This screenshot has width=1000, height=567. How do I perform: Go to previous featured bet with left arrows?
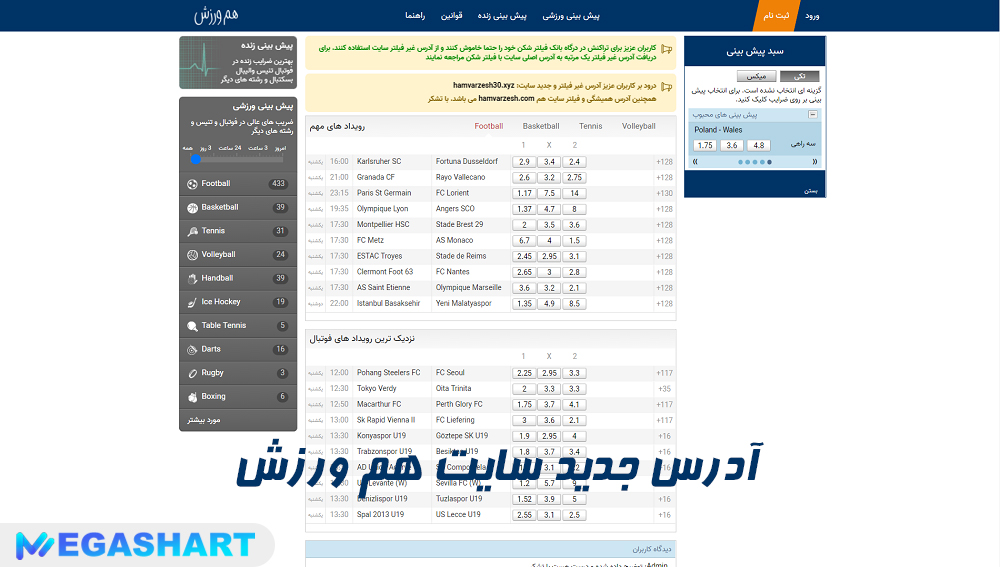[x=695, y=162]
